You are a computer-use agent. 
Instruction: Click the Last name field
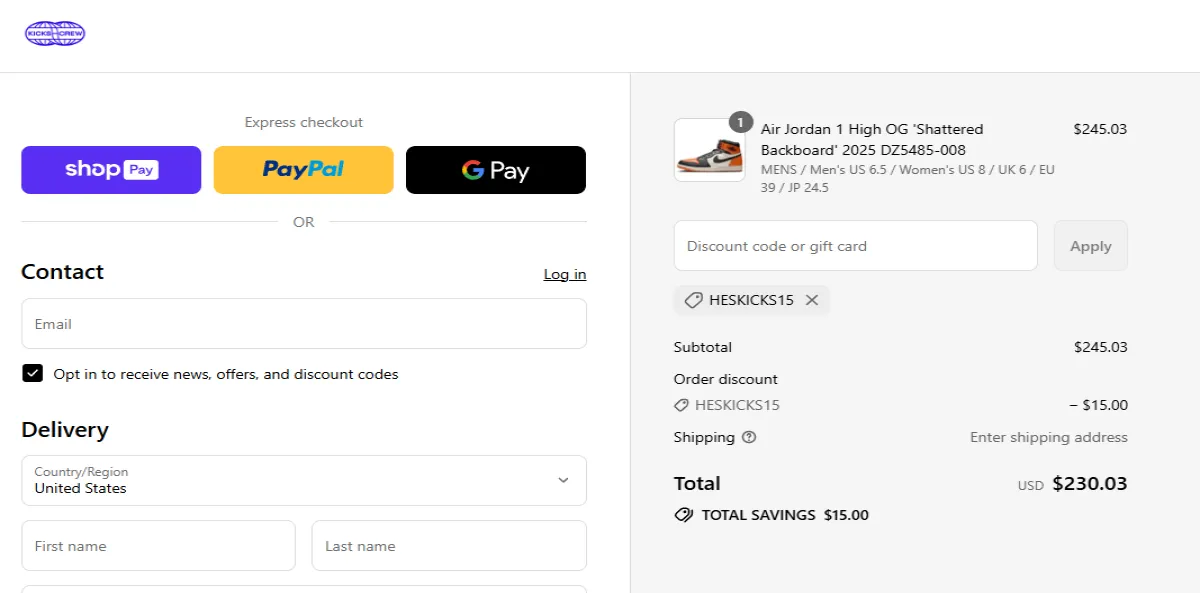pyautogui.click(x=448, y=545)
